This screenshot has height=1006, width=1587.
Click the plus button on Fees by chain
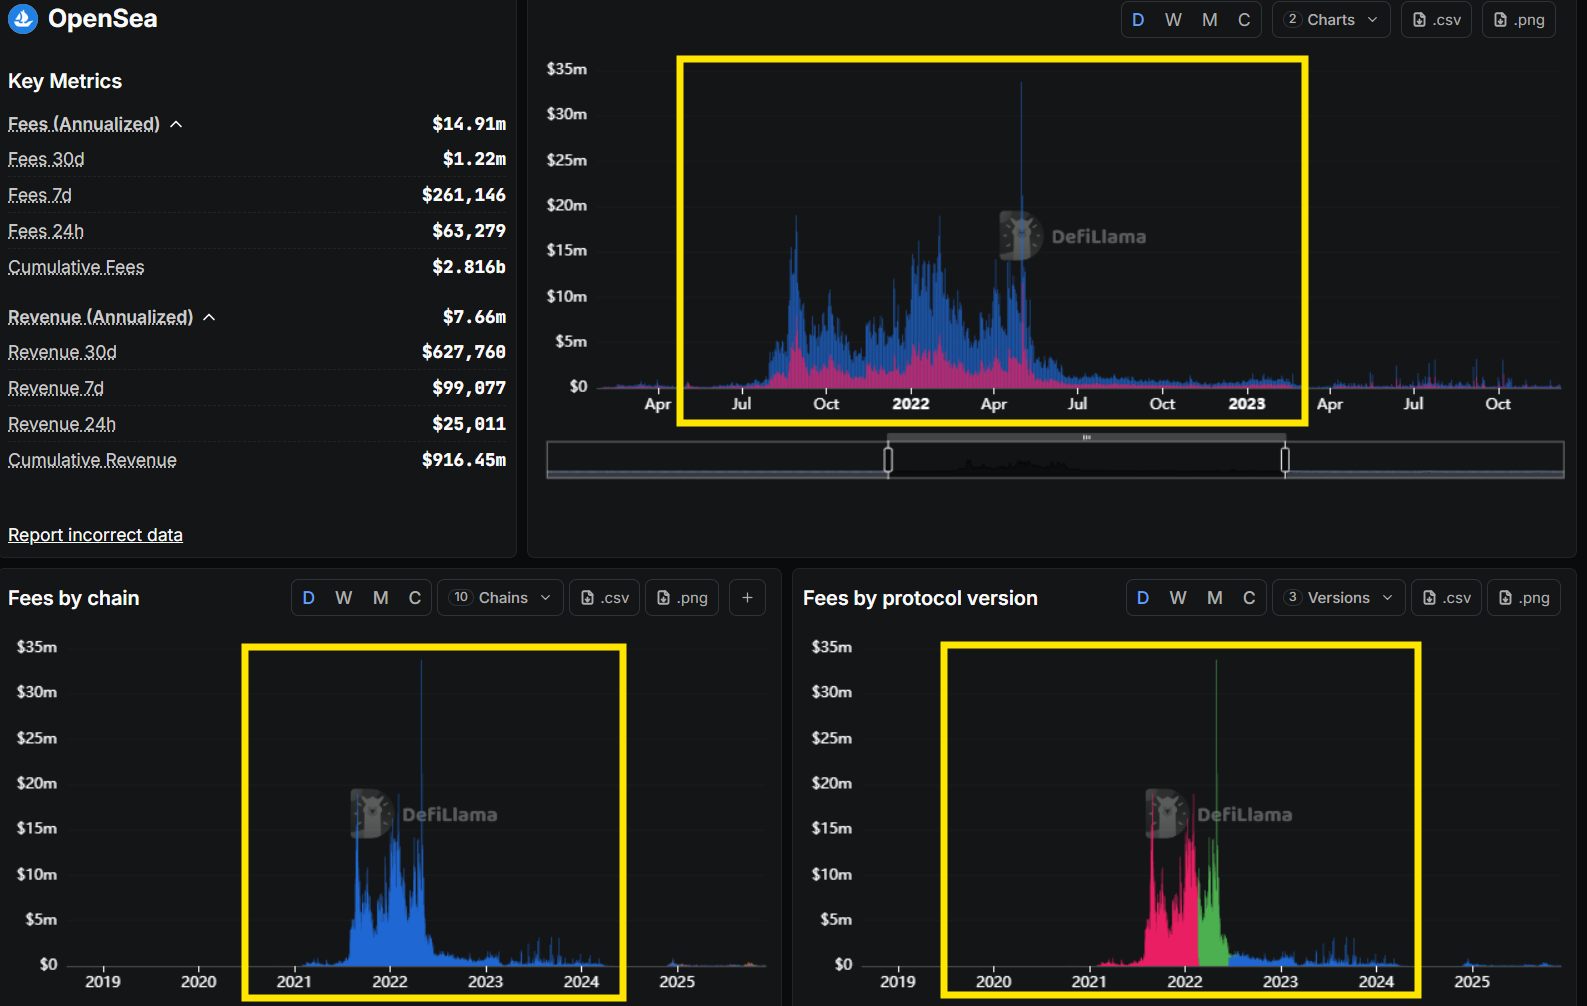747,598
